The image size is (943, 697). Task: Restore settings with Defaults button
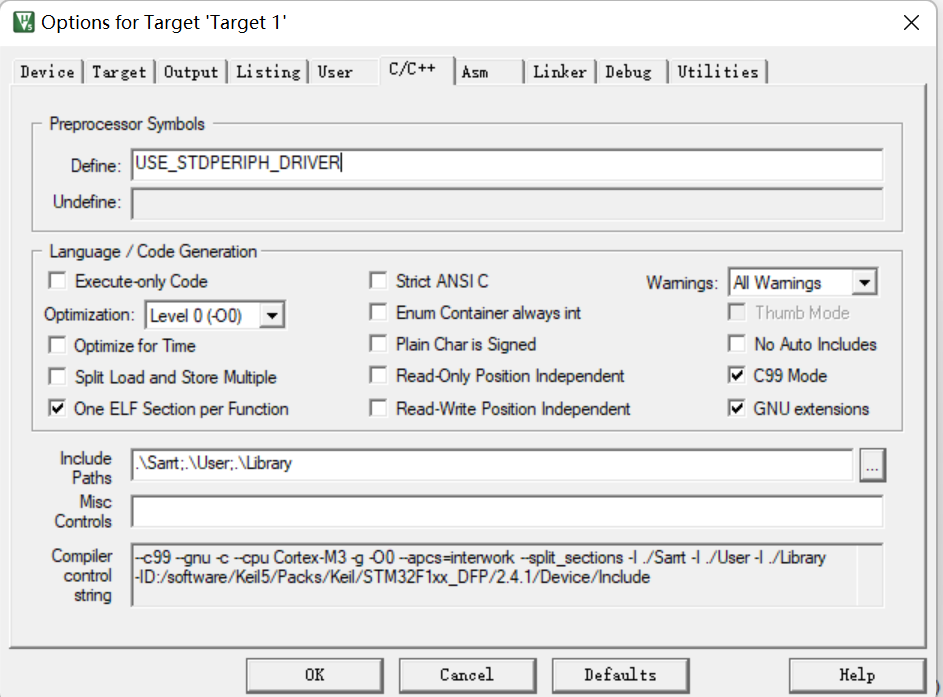(x=621, y=675)
